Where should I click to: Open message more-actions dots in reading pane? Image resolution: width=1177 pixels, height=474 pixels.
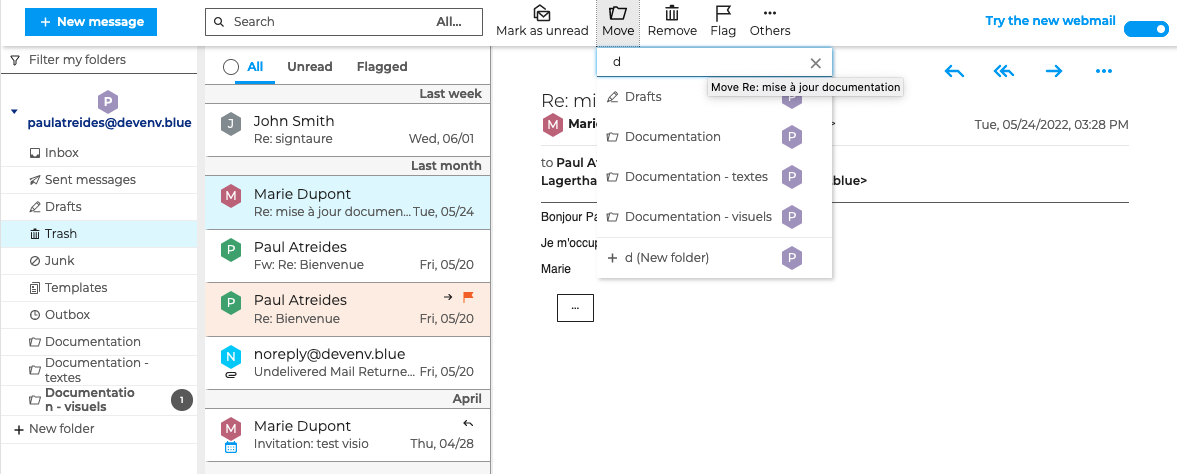[1103, 71]
